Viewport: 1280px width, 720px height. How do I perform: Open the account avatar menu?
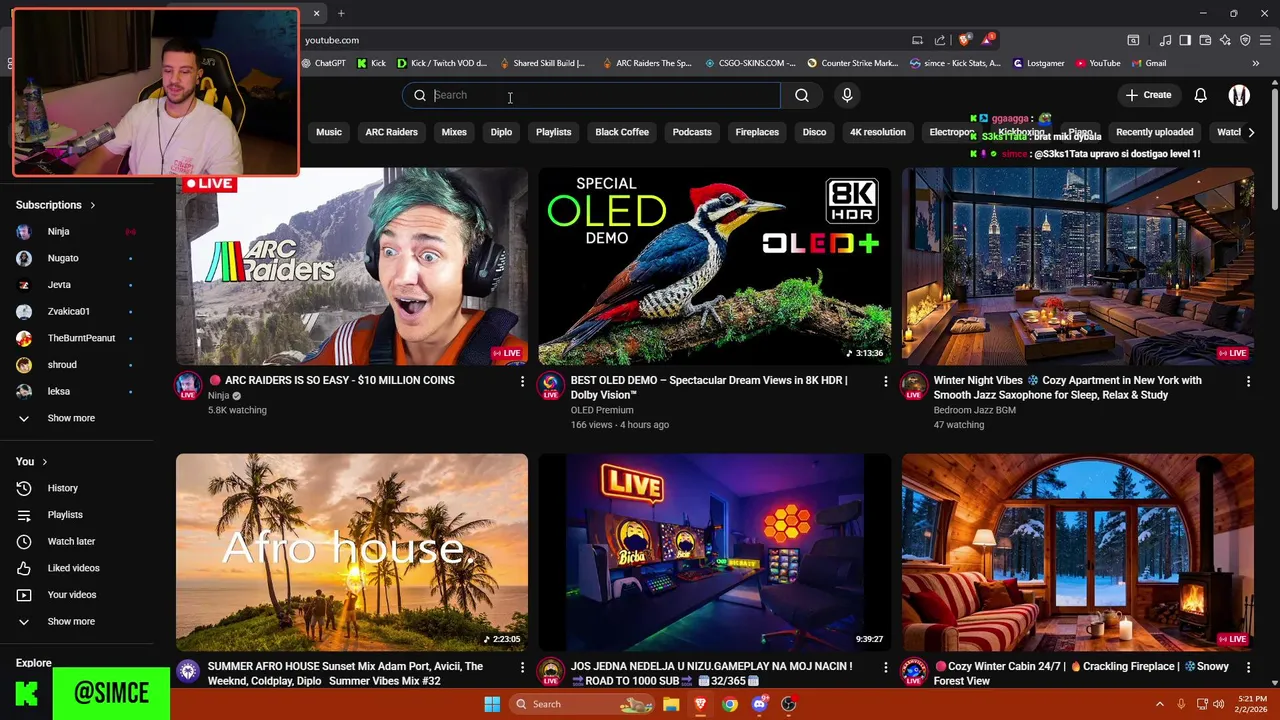(x=1239, y=95)
